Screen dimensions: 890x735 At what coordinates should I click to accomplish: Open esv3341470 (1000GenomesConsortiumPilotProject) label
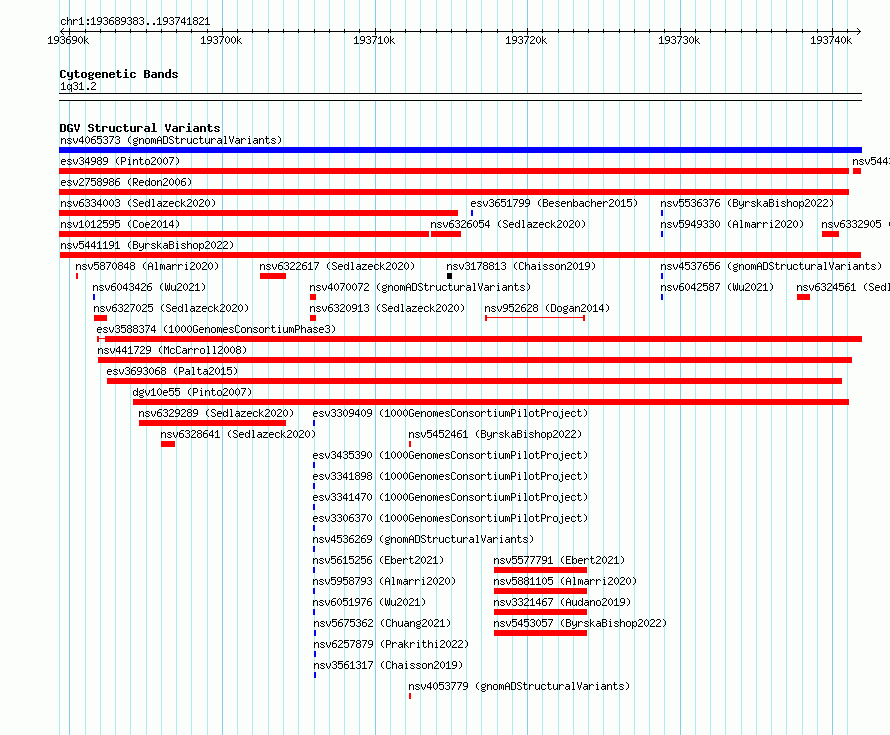tap(450, 497)
